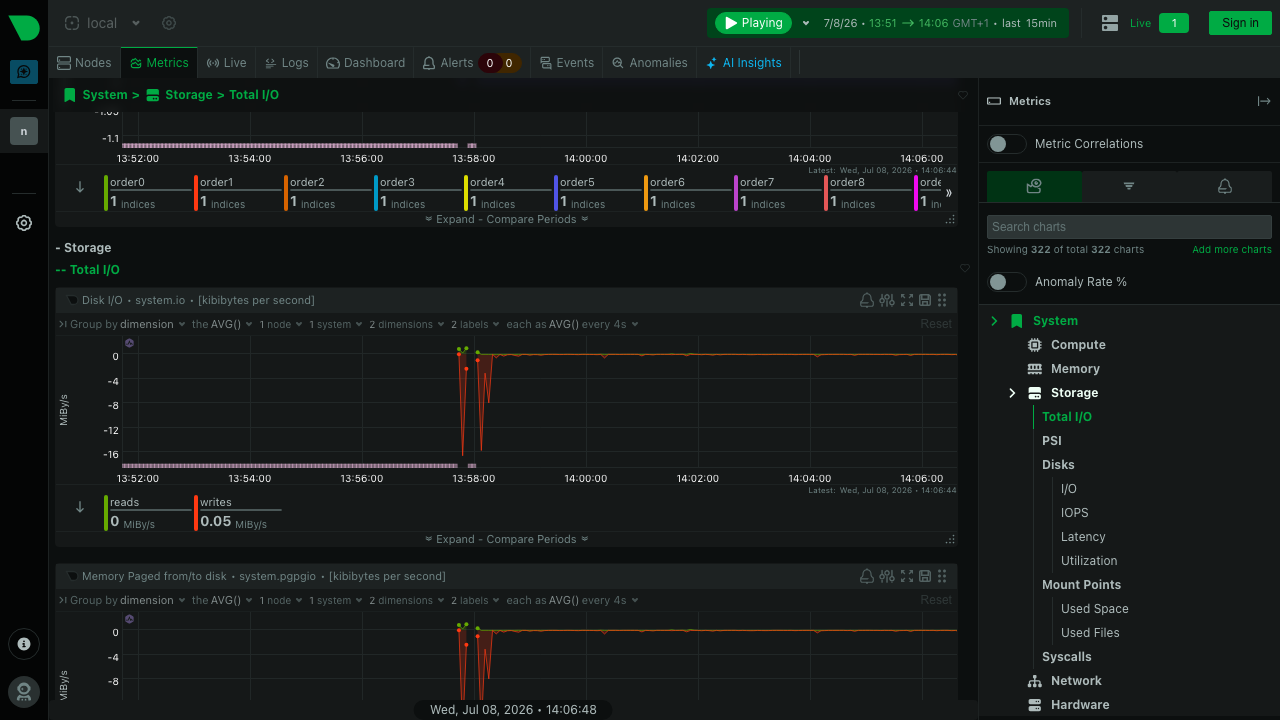Expand the System tree section
Screen dimensions: 1280x720
(994, 321)
